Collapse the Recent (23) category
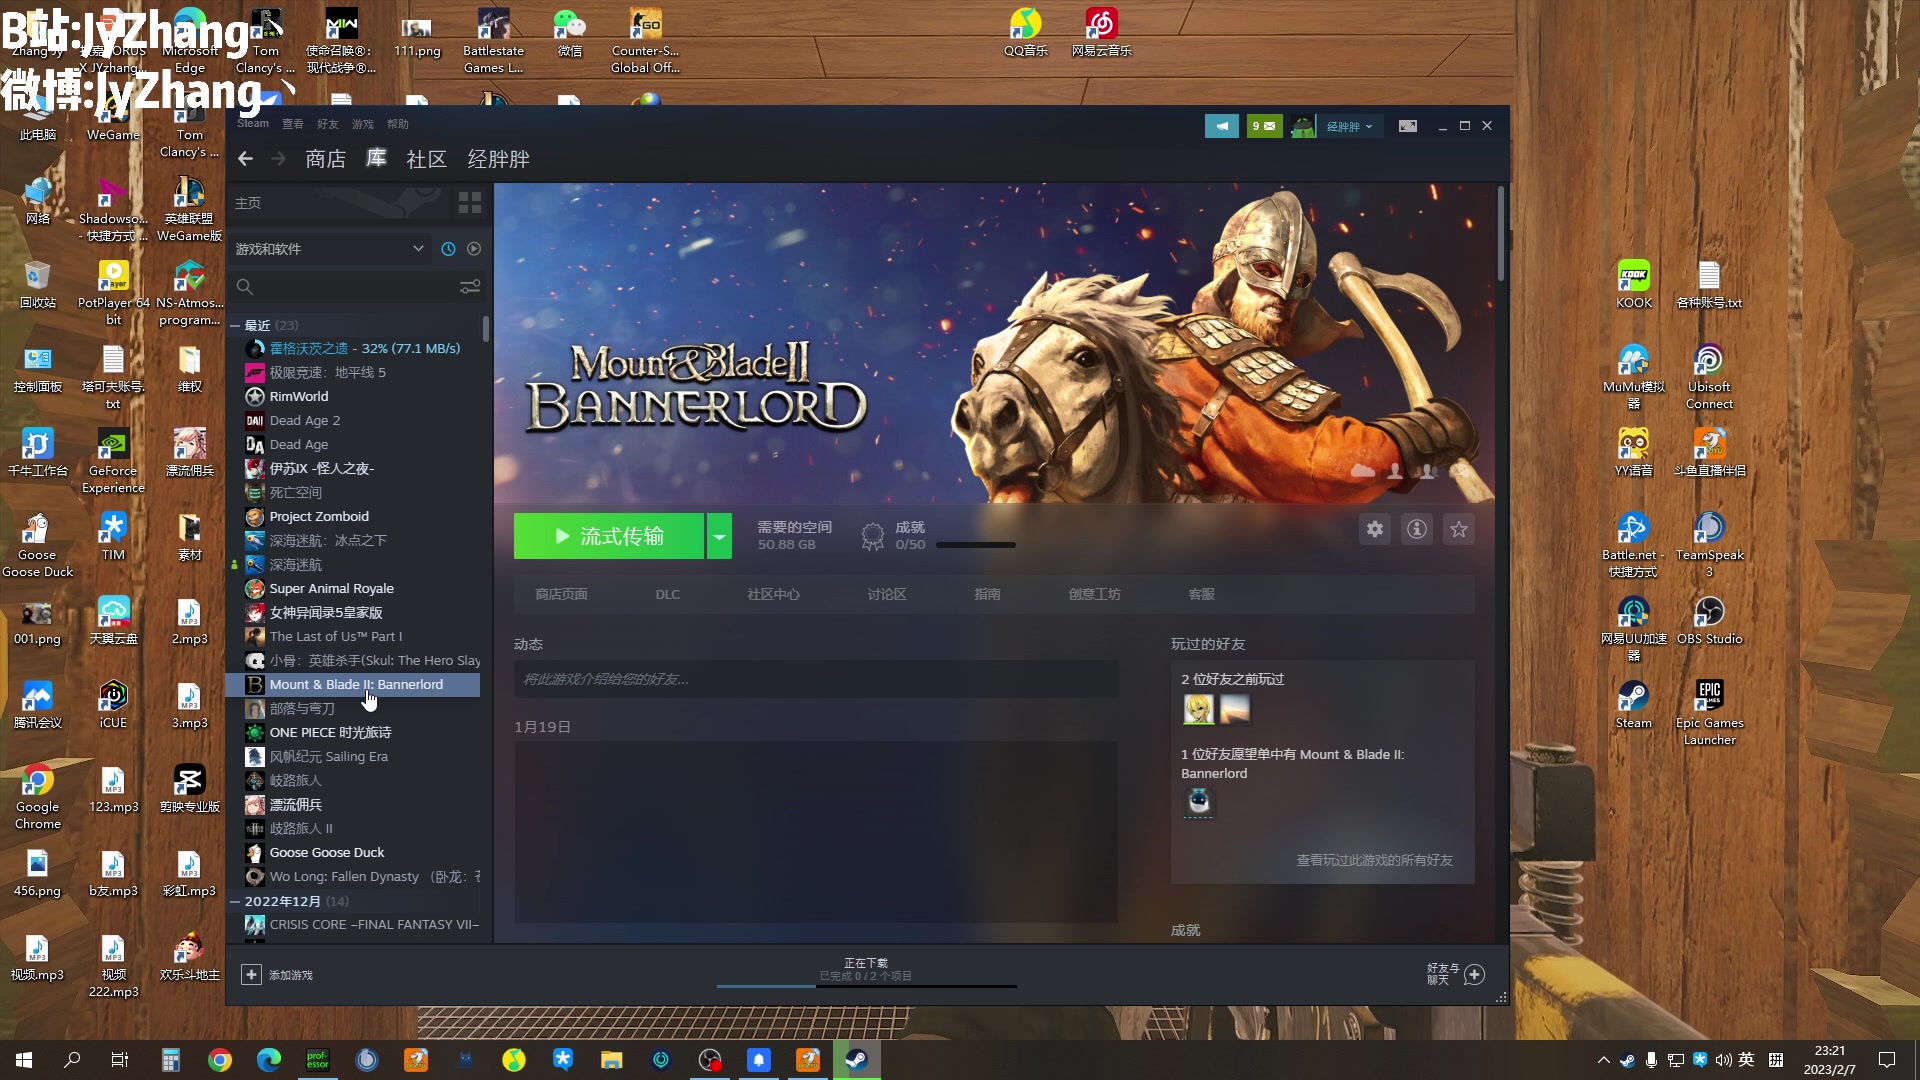This screenshot has width=1920, height=1080. [x=235, y=326]
